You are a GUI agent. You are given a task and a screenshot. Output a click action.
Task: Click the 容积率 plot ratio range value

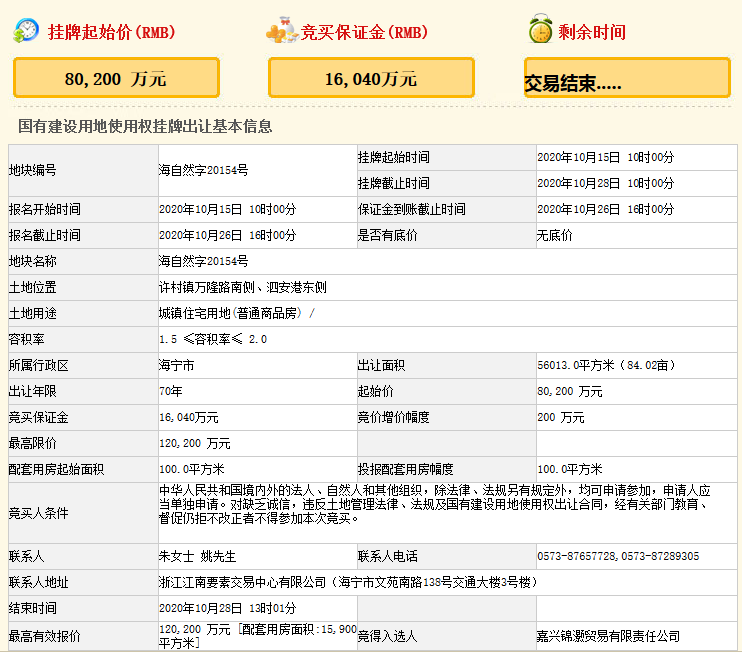pos(213,339)
